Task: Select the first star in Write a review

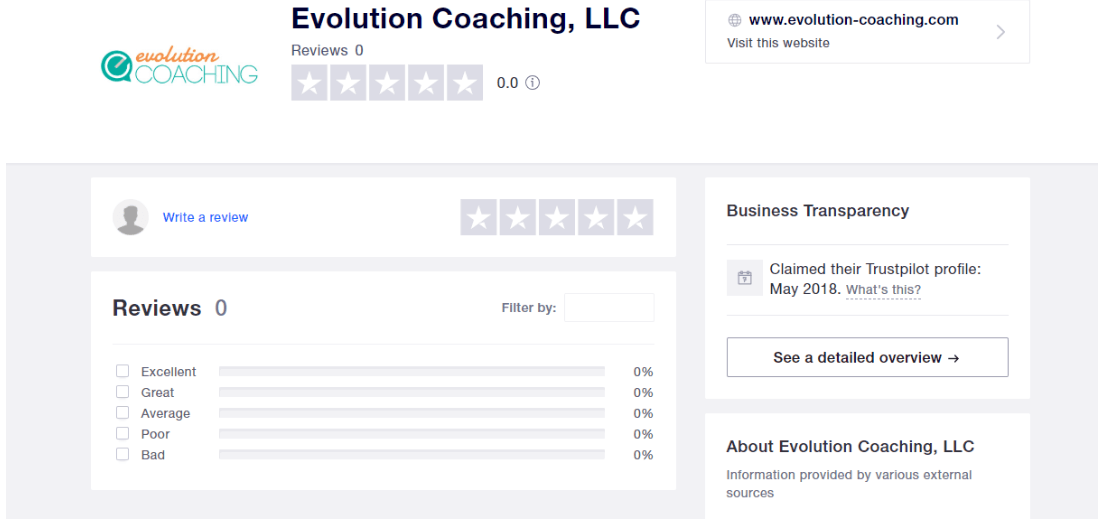Action: (x=479, y=218)
